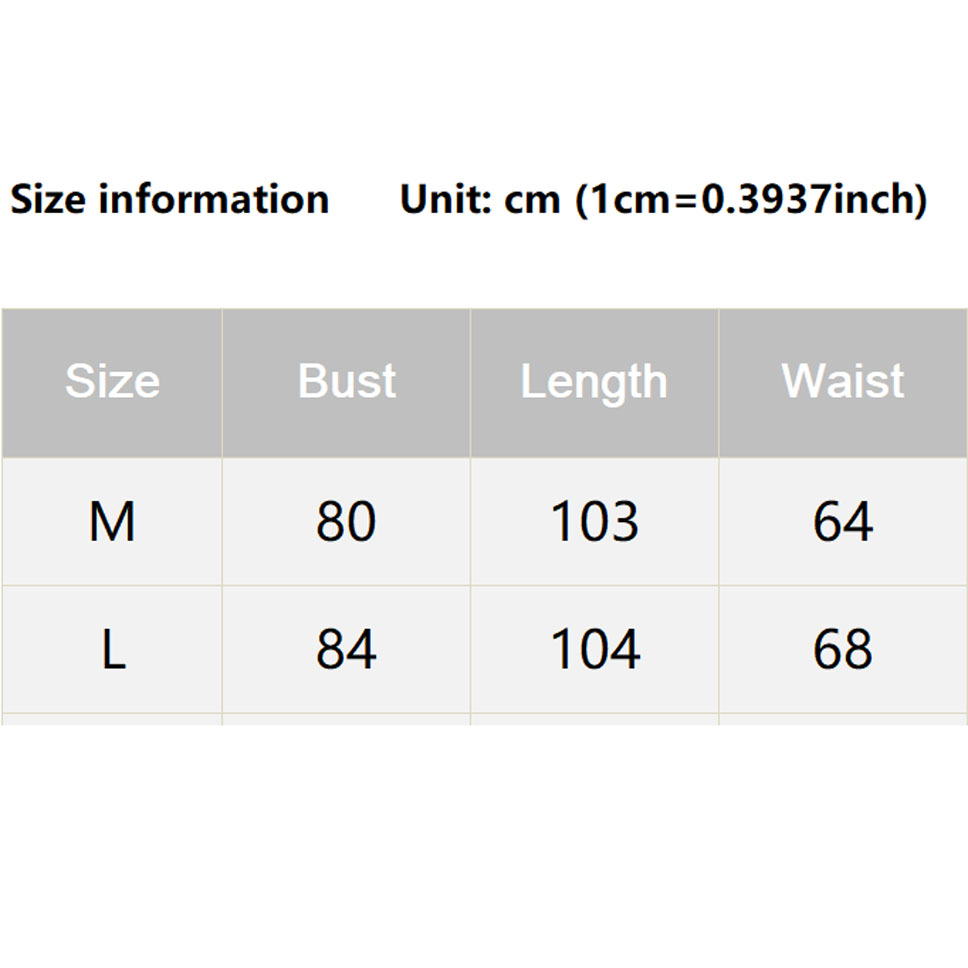Click the Length column header

tap(594, 382)
